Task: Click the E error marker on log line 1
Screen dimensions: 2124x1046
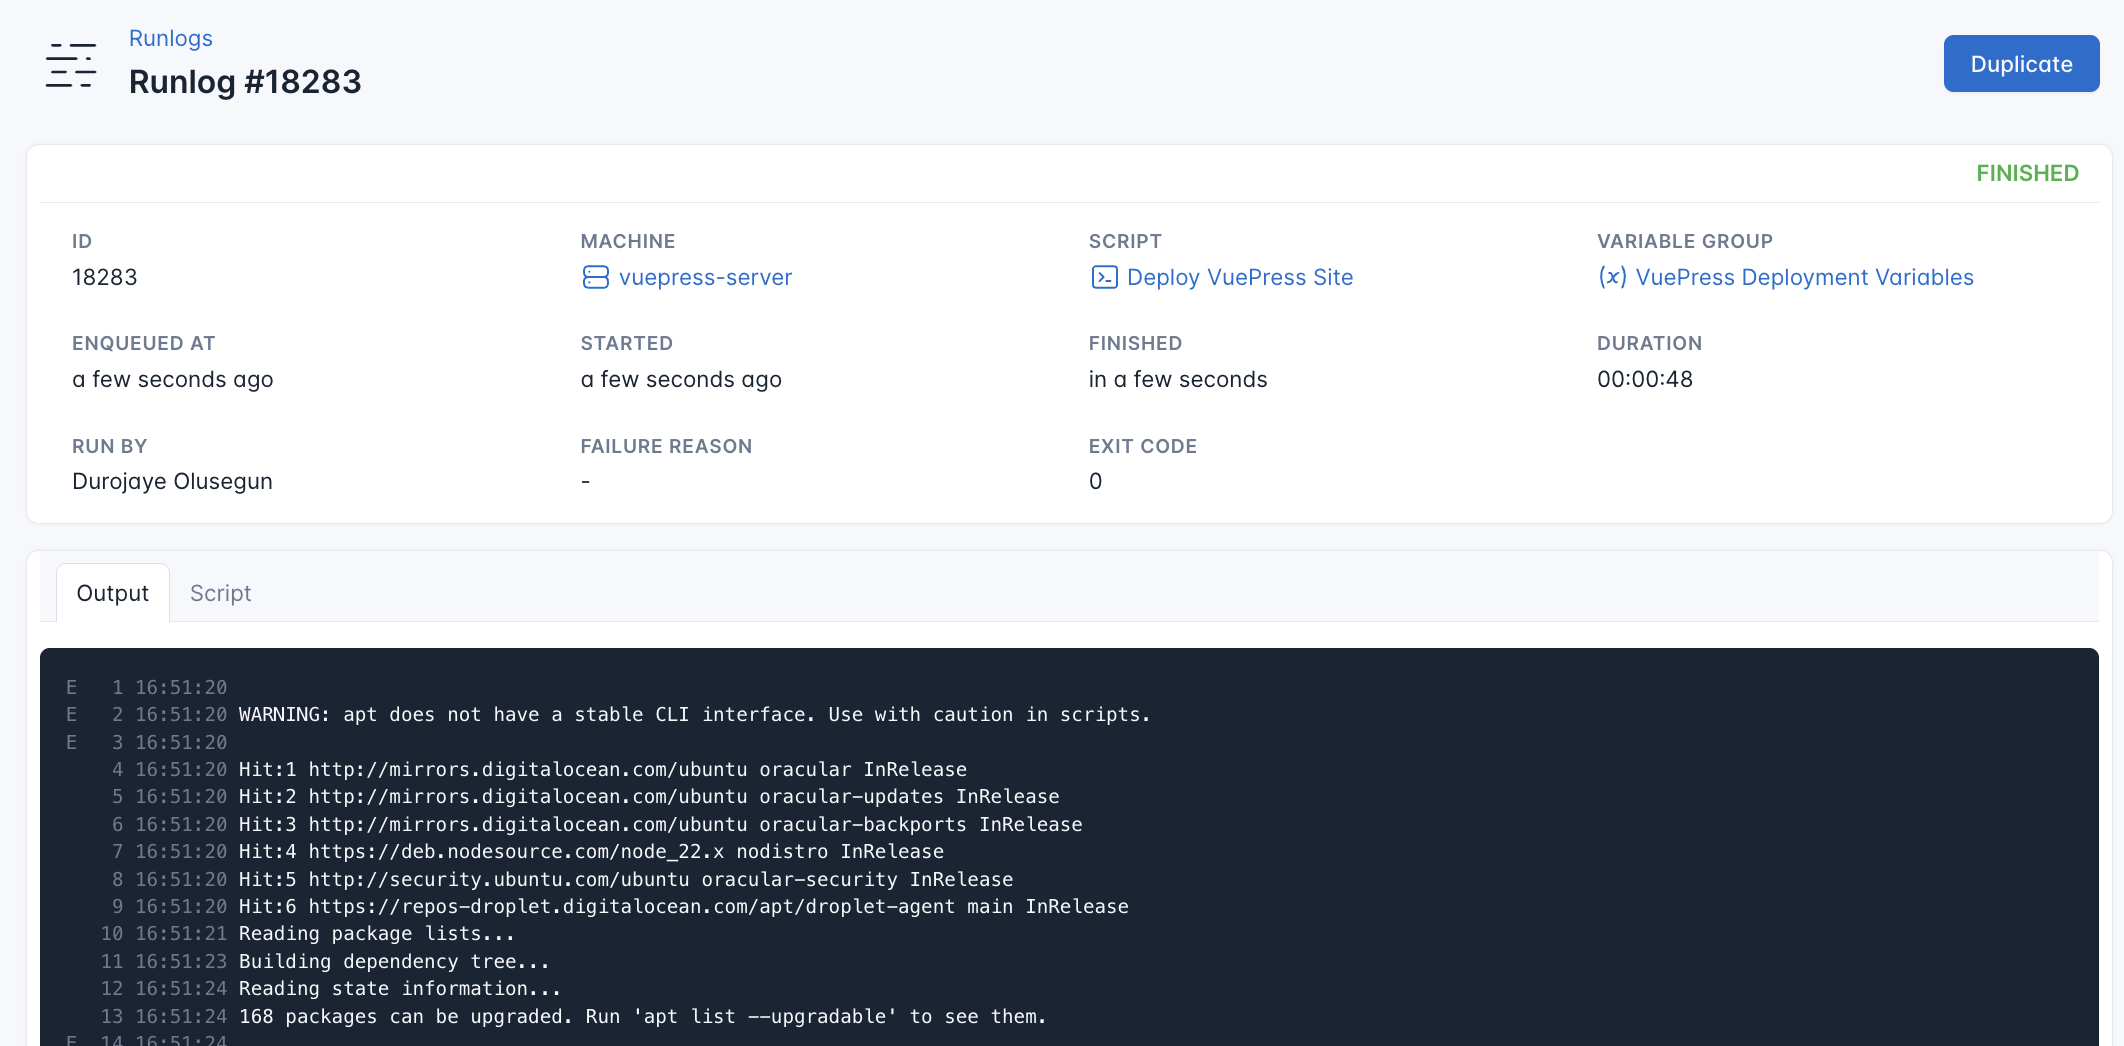Action: point(71,687)
